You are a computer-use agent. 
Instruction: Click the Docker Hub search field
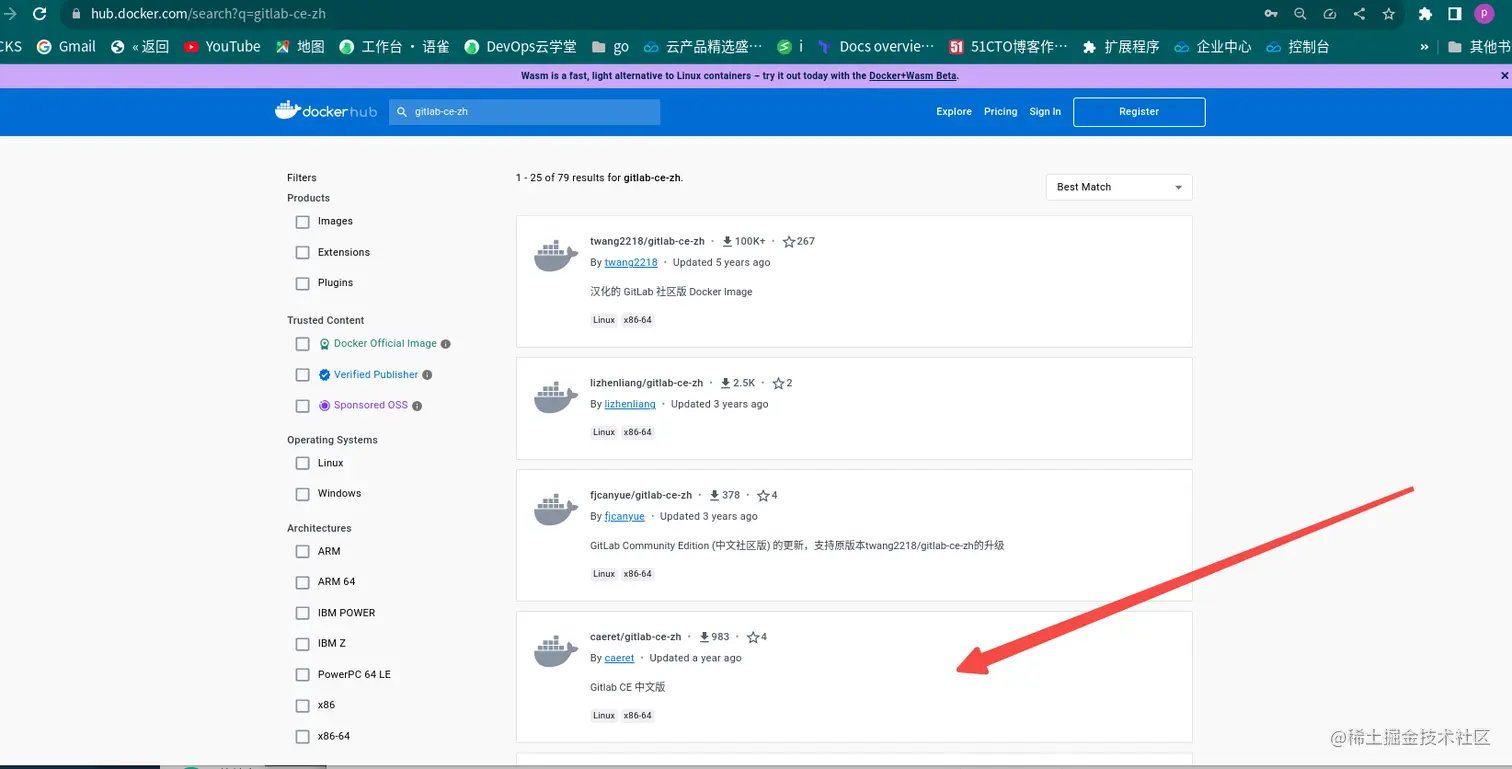tap(525, 112)
